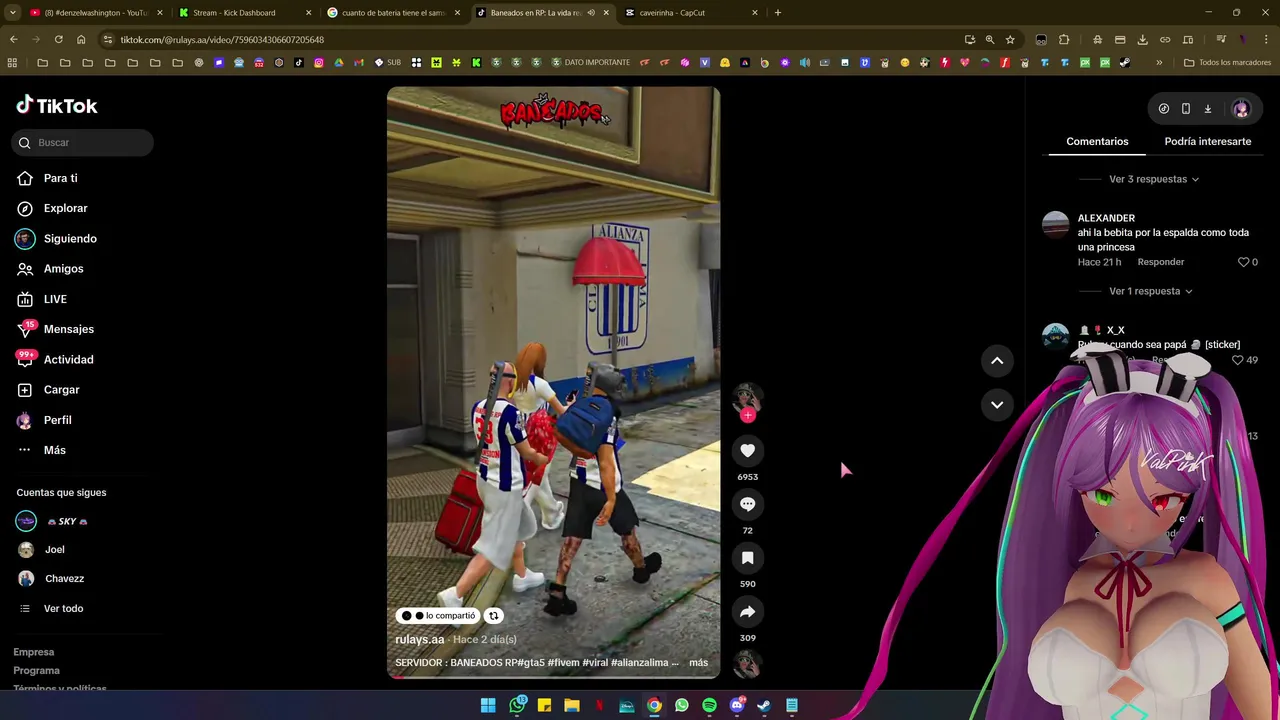
Task: Open profile avatar in top-right pill
Action: pos(1241,109)
